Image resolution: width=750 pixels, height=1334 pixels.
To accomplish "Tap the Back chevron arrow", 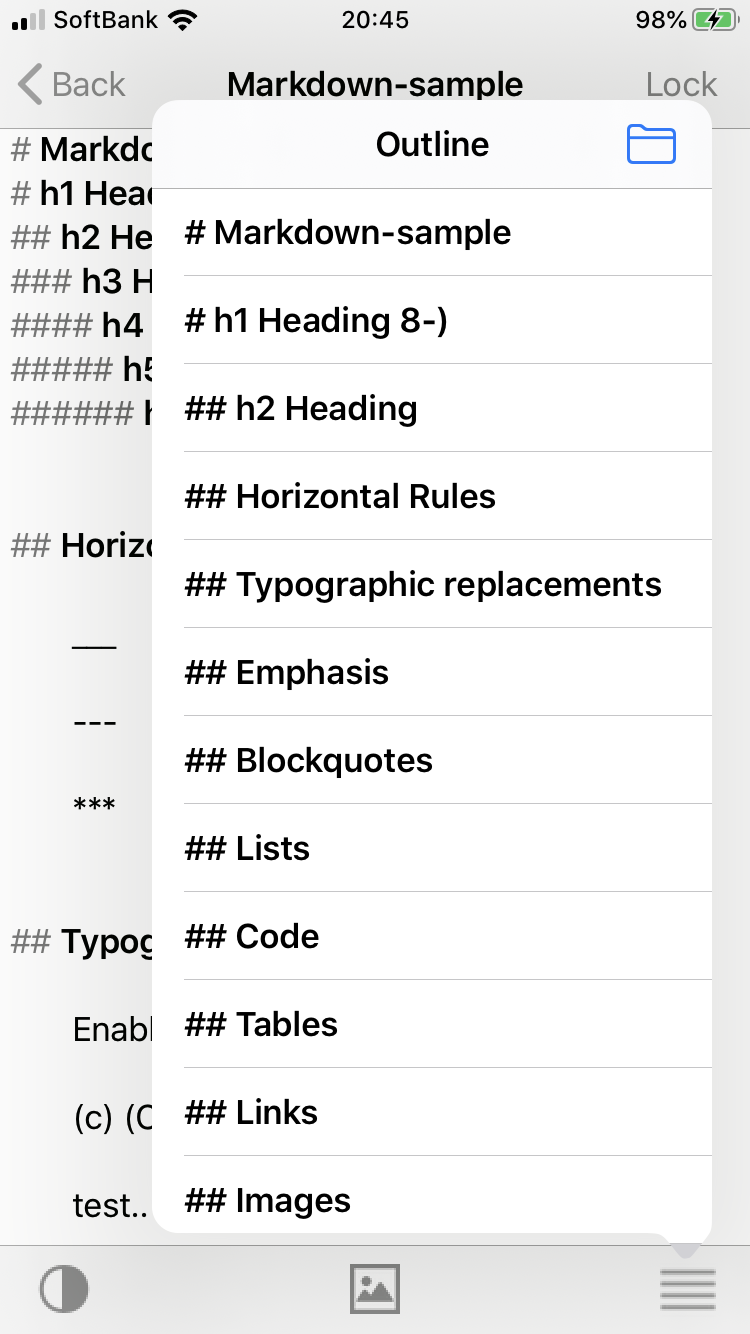I will [30, 84].
